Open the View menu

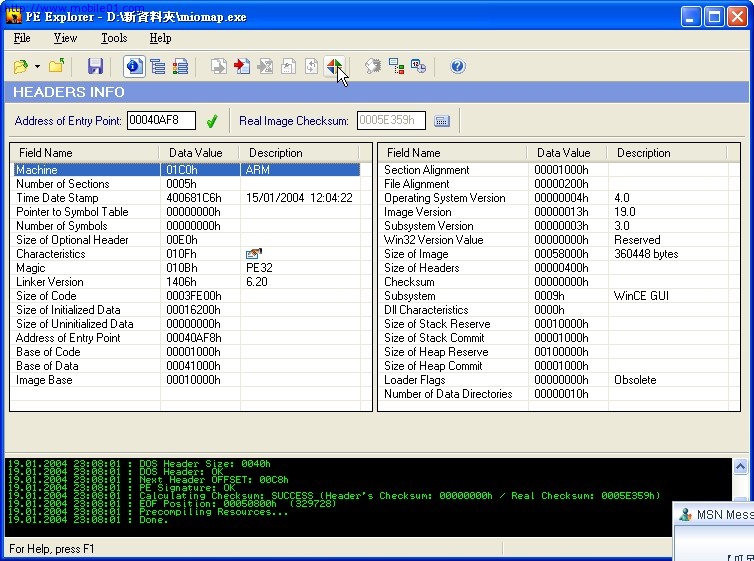(65, 38)
